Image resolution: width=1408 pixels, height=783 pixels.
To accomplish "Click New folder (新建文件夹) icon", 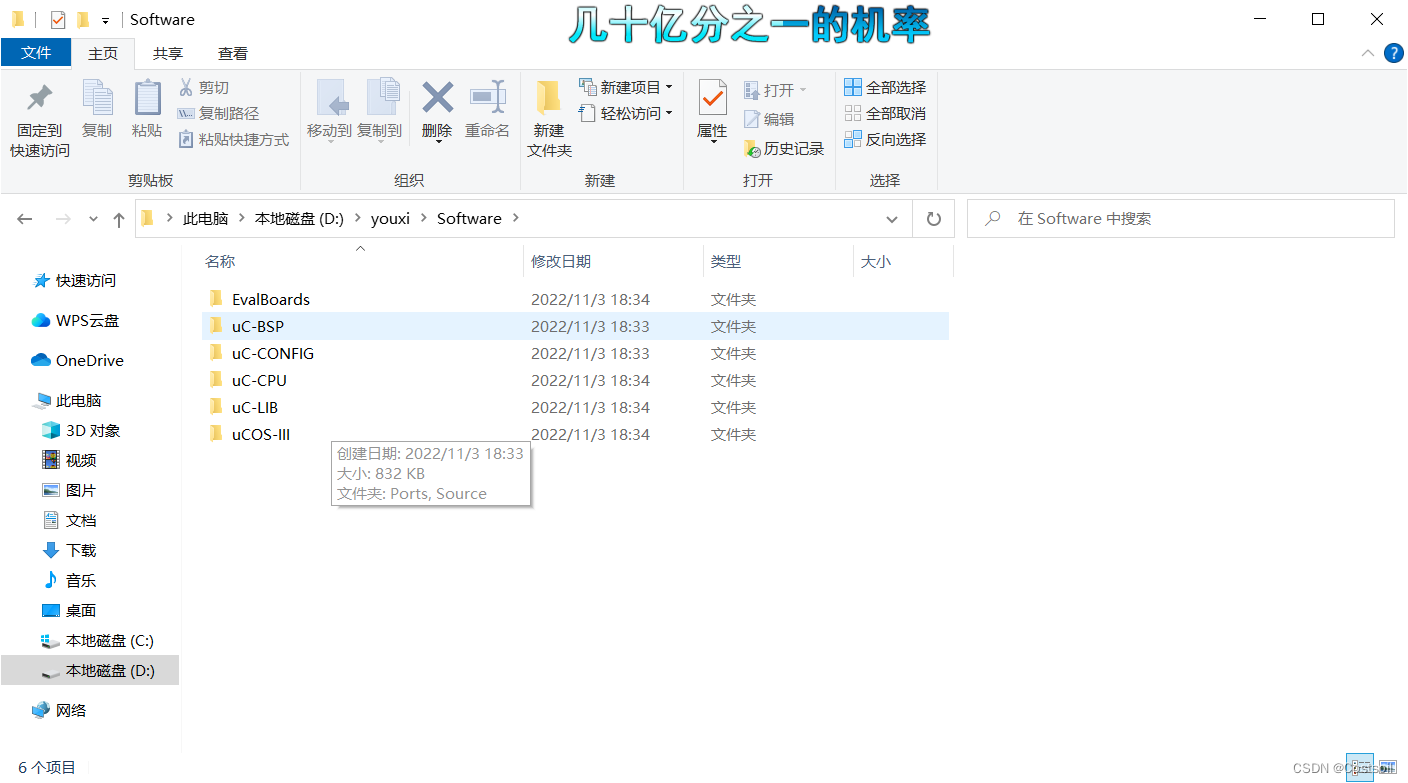I will click(549, 98).
